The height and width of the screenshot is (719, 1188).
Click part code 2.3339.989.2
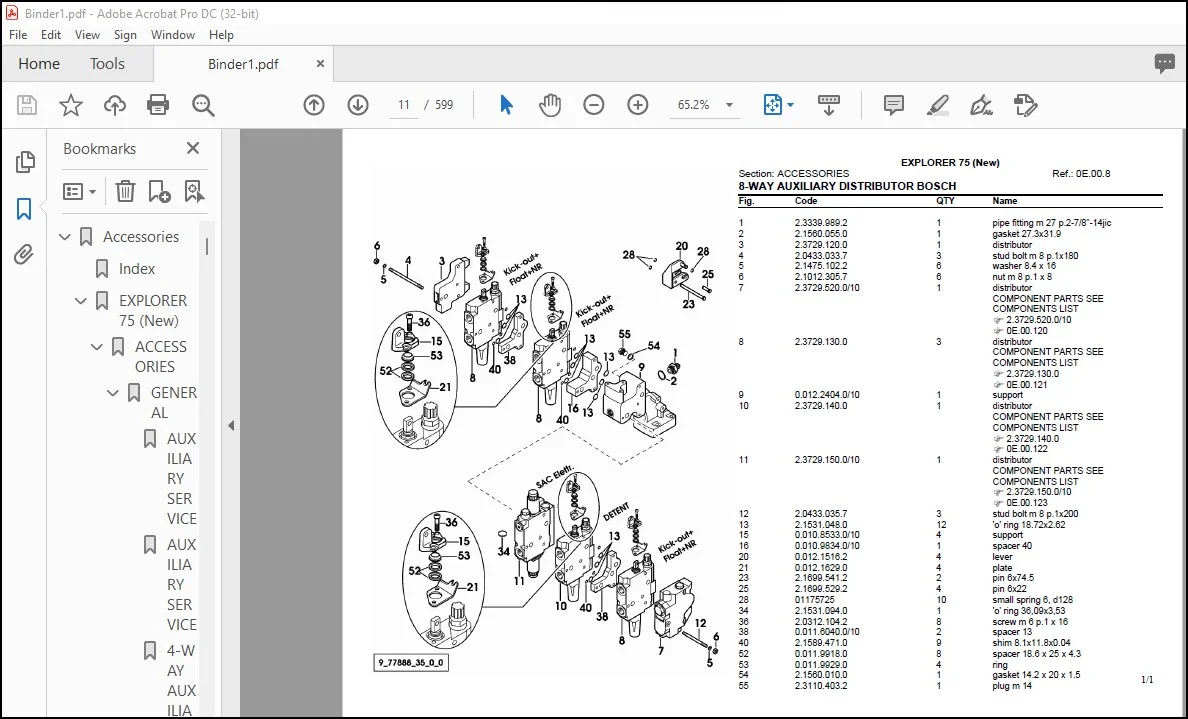pyautogui.click(x=821, y=224)
